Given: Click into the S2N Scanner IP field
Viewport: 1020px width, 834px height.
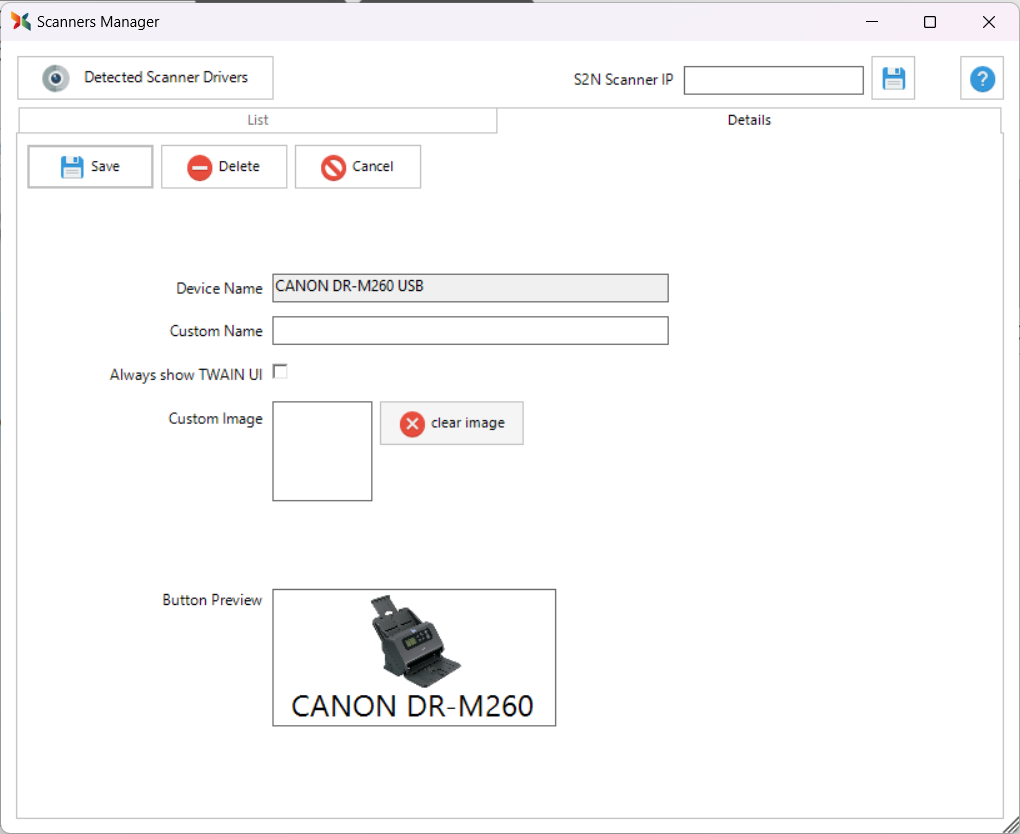Looking at the screenshot, I should [773, 80].
